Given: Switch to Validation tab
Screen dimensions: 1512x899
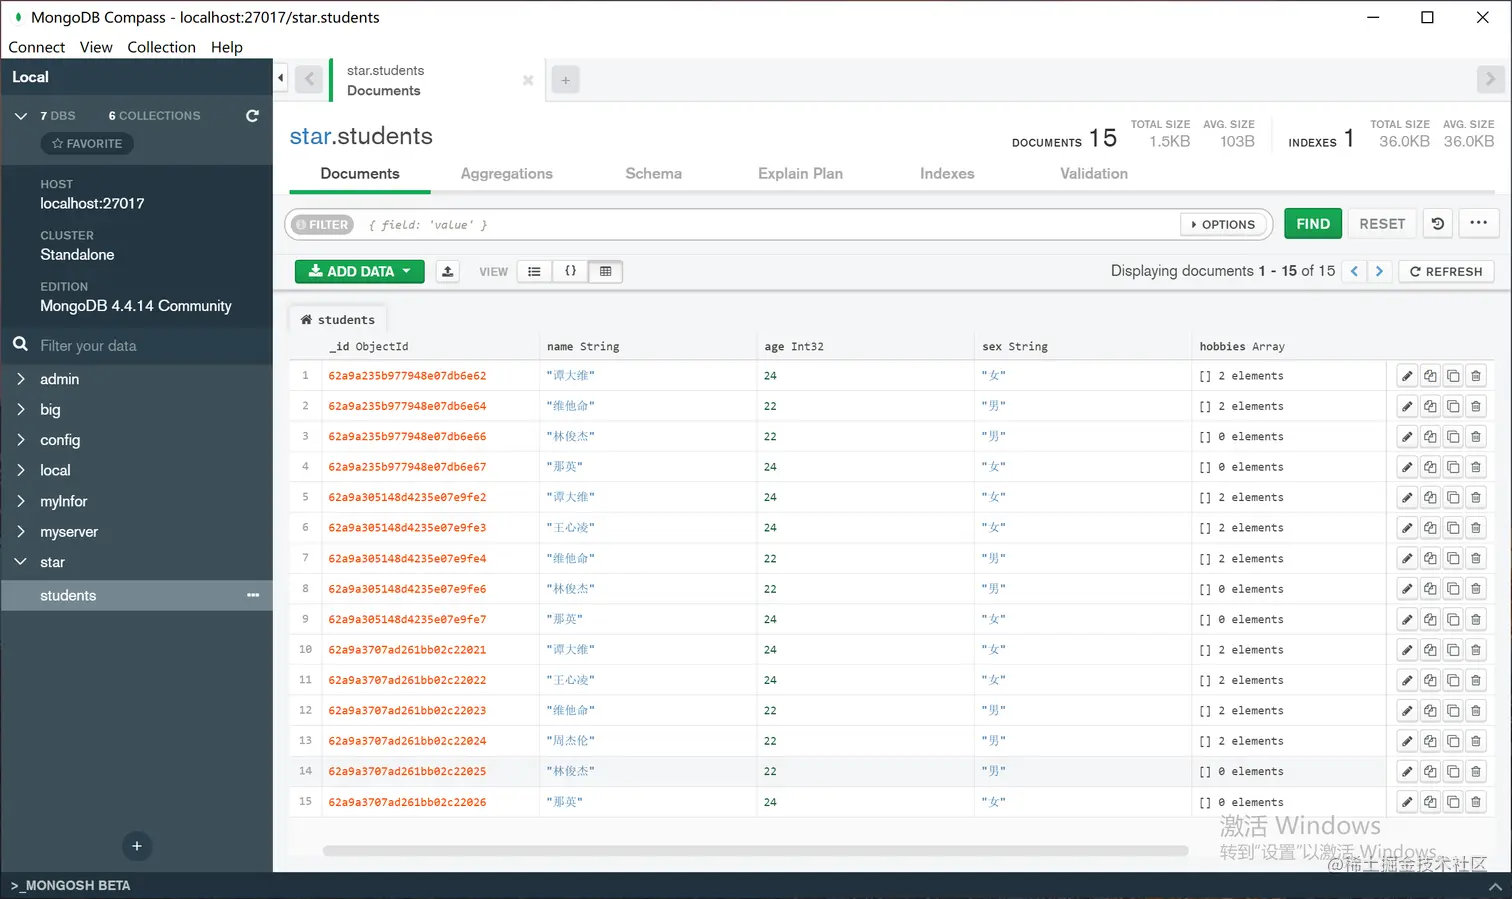Looking at the screenshot, I should [x=1094, y=174].
